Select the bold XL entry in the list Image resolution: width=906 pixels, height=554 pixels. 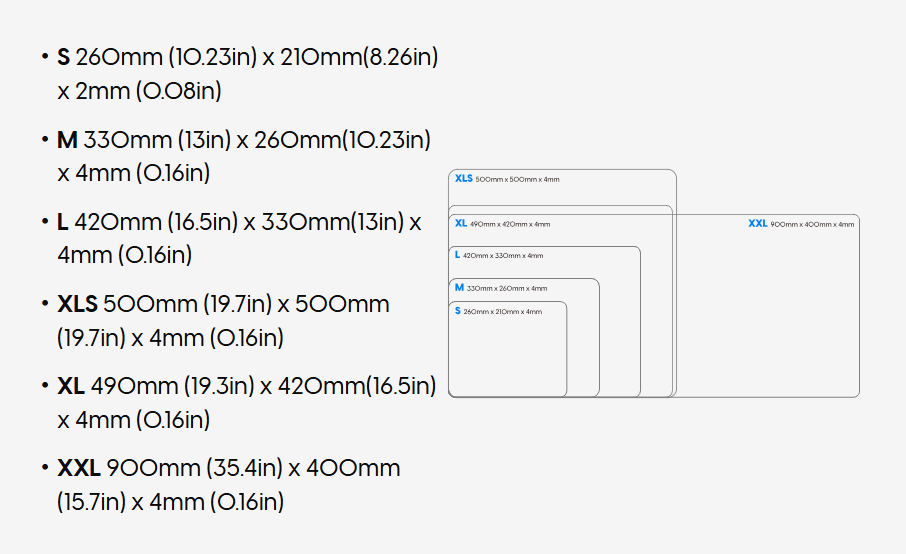(x=71, y=386)
